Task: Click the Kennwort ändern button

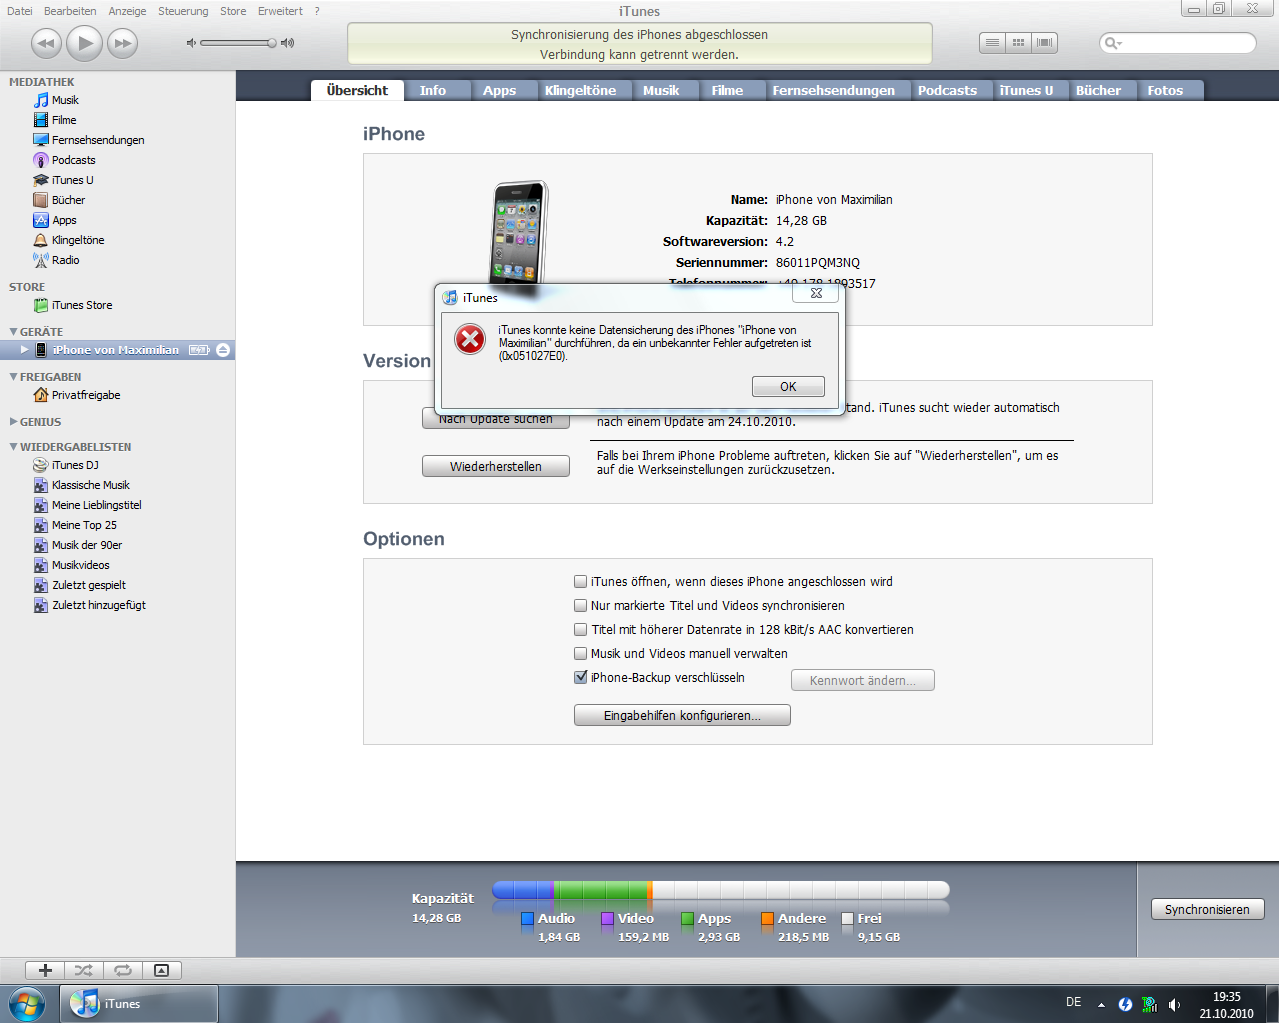Action: tap(863, 681)
